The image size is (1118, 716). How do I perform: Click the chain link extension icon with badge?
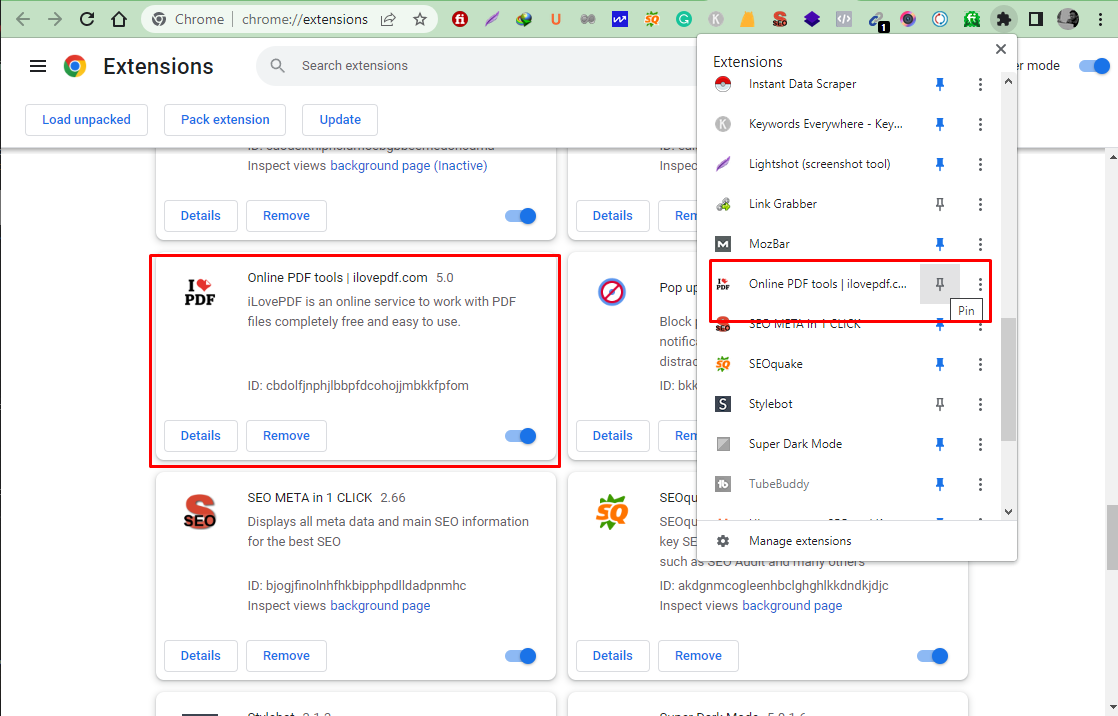click(x=877, y=21)
